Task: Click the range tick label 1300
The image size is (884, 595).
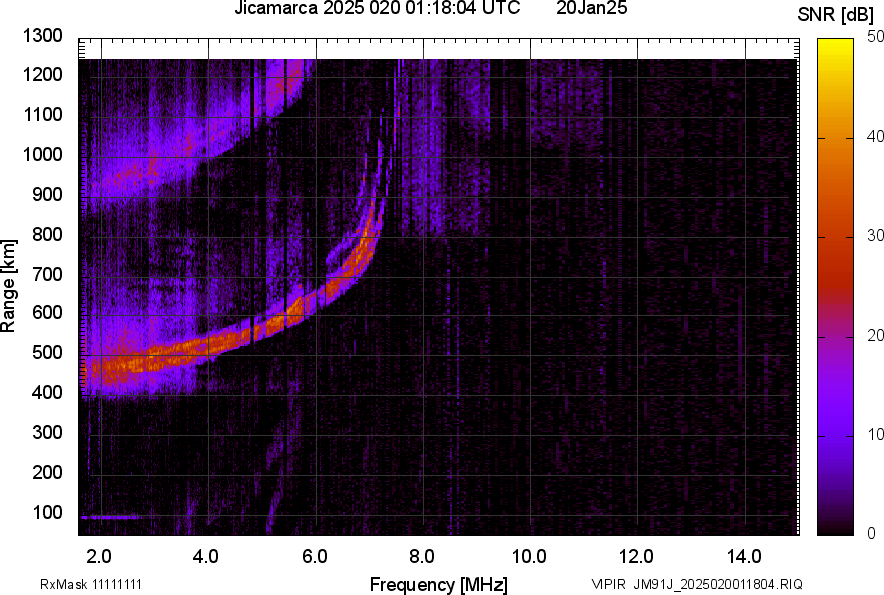Action: click(x=42, y=36)
